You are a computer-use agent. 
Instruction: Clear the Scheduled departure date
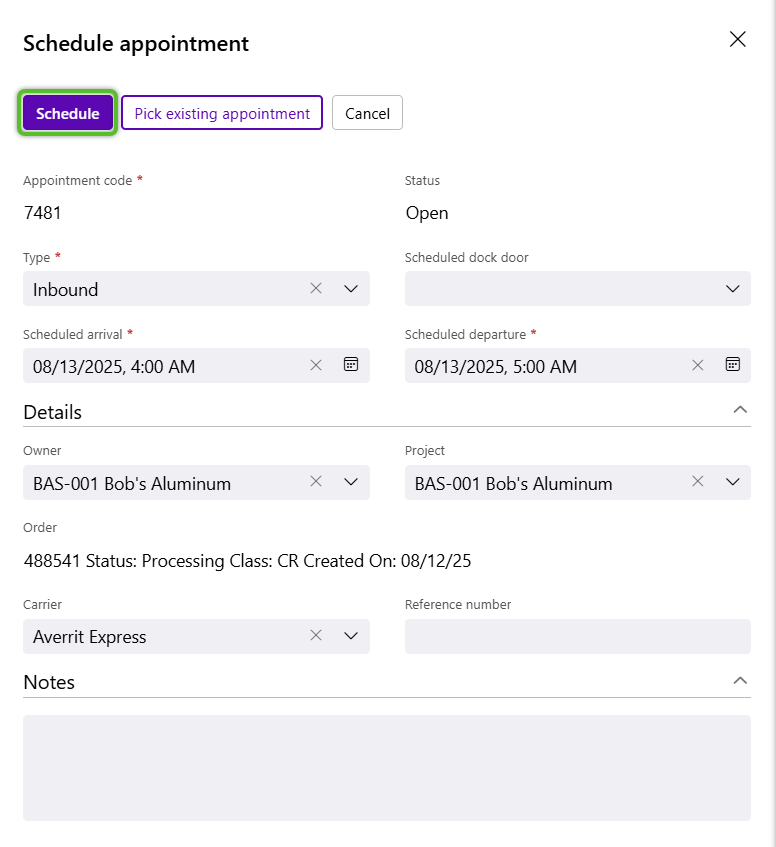(698, 365)
